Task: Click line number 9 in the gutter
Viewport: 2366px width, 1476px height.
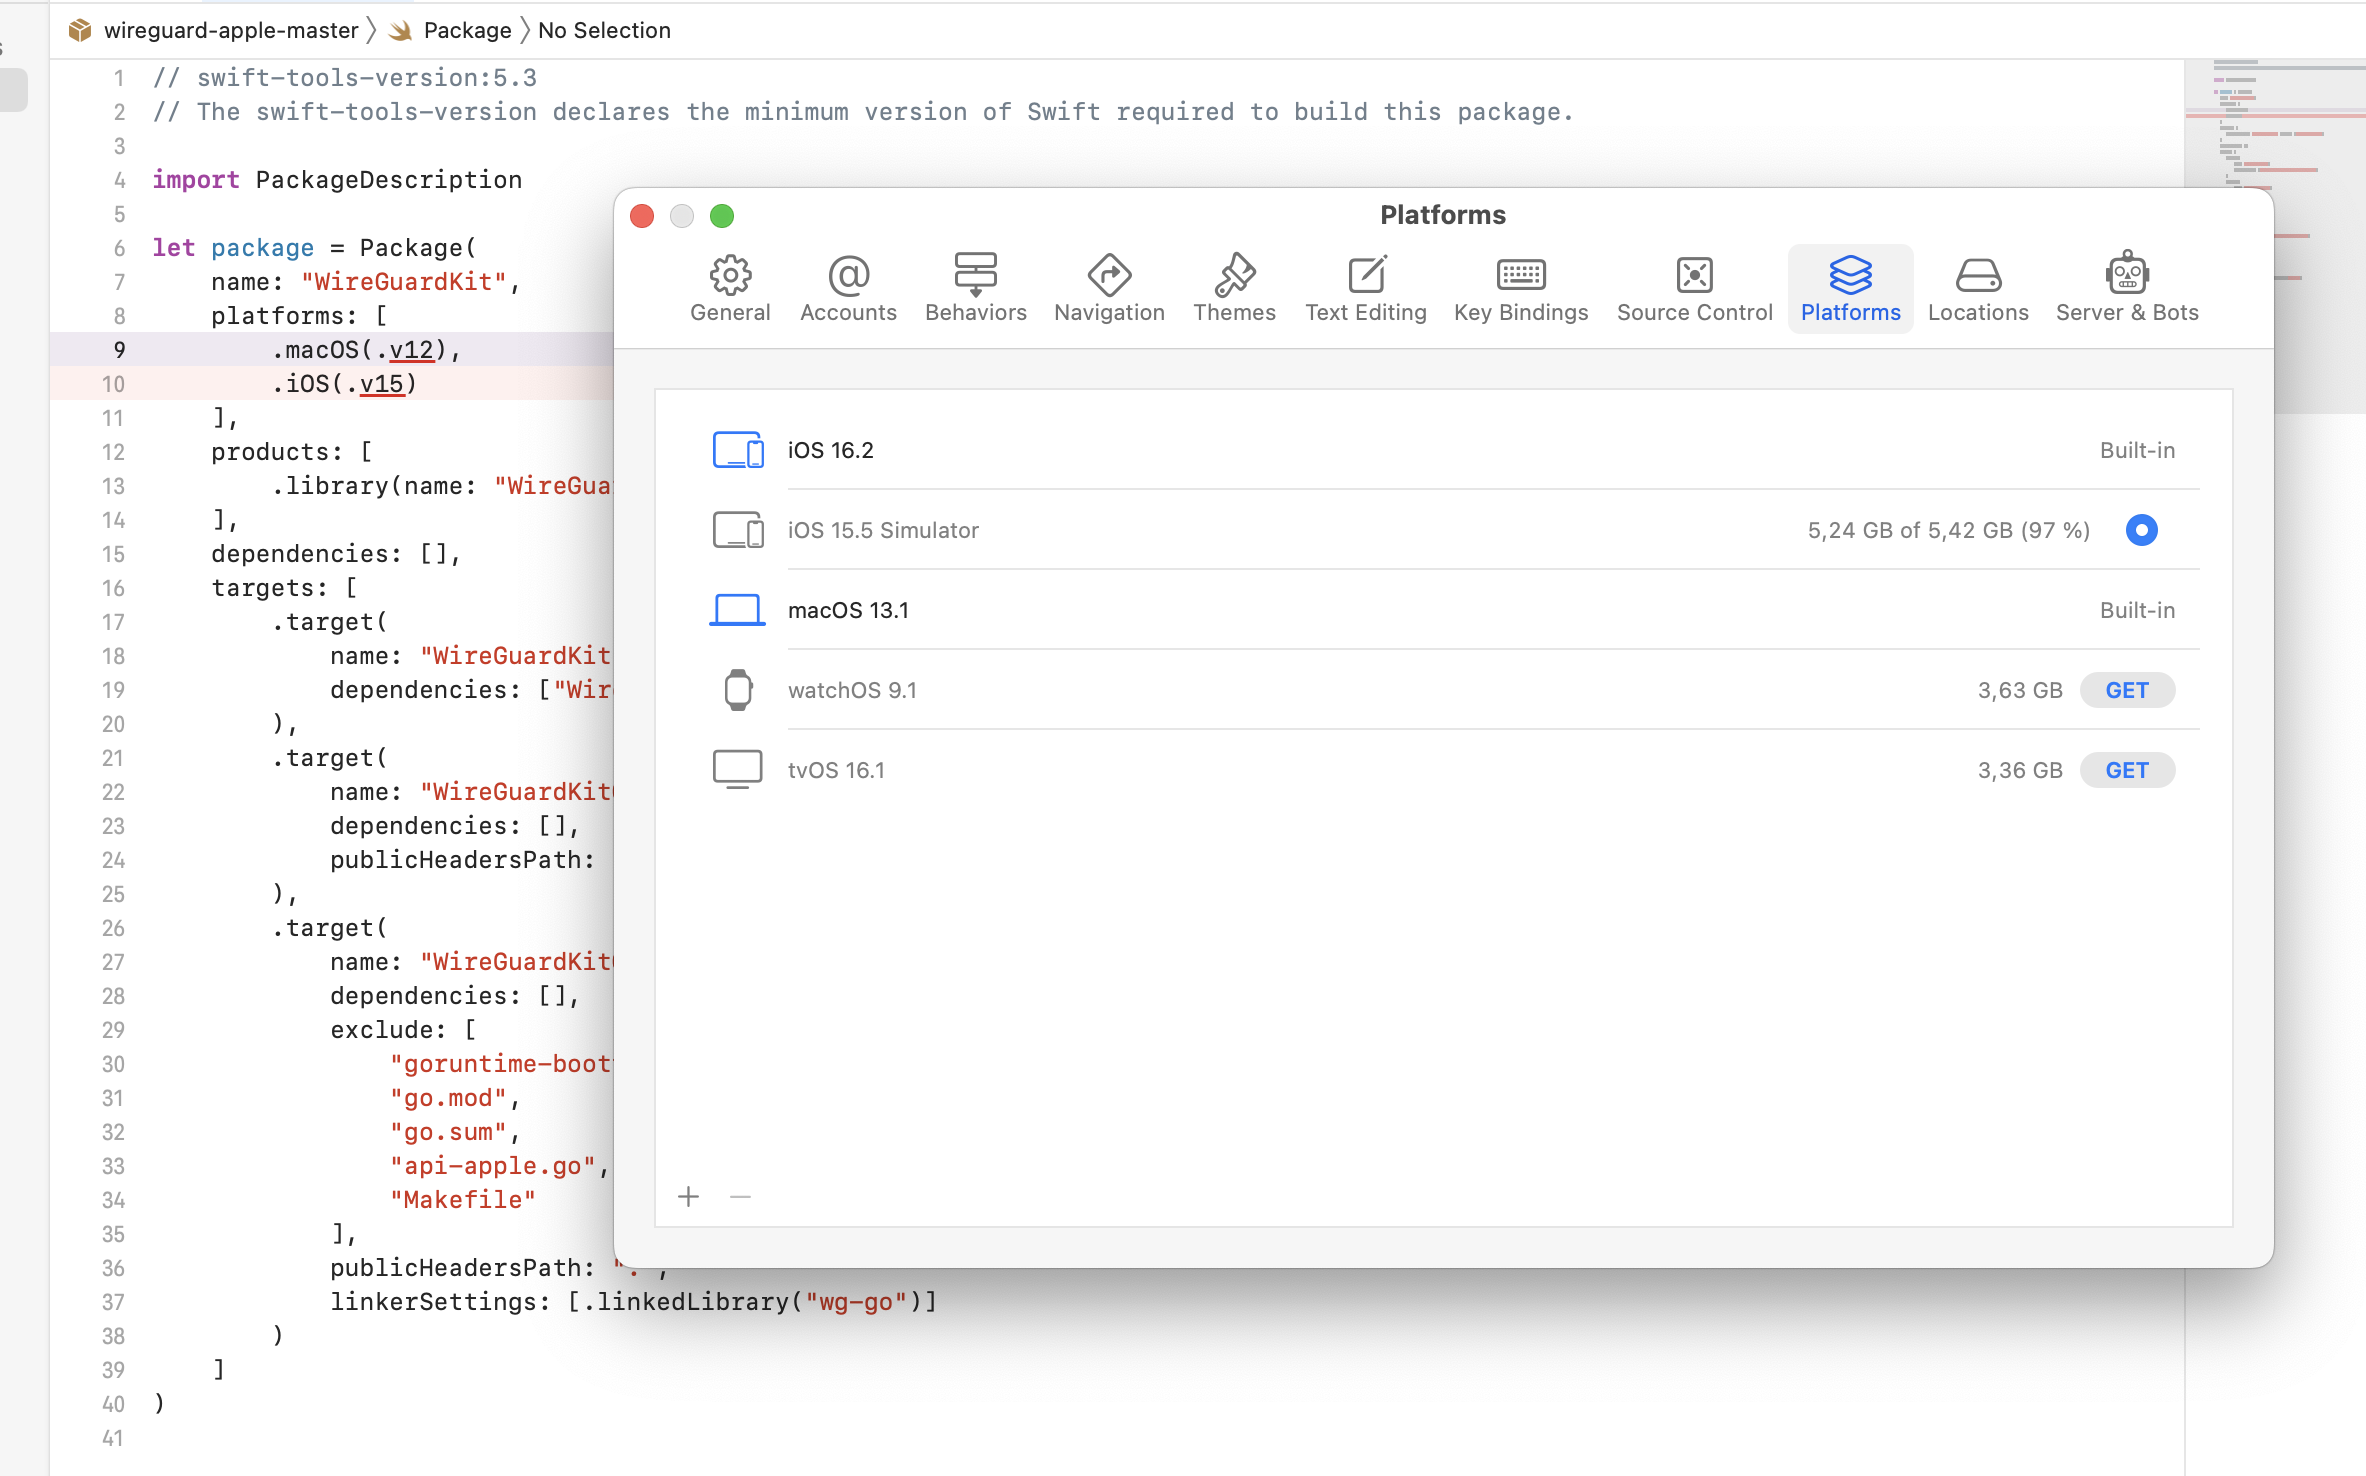Action: (119, 349)
